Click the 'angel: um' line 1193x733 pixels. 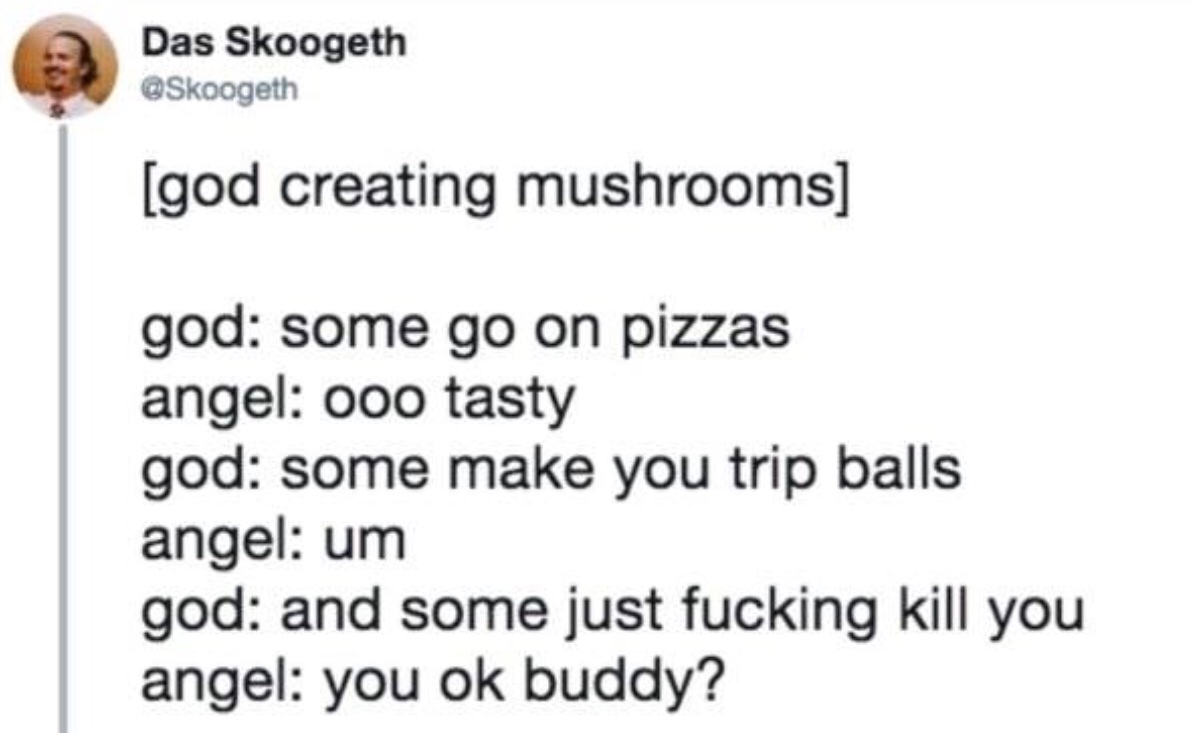pos(274,540)
